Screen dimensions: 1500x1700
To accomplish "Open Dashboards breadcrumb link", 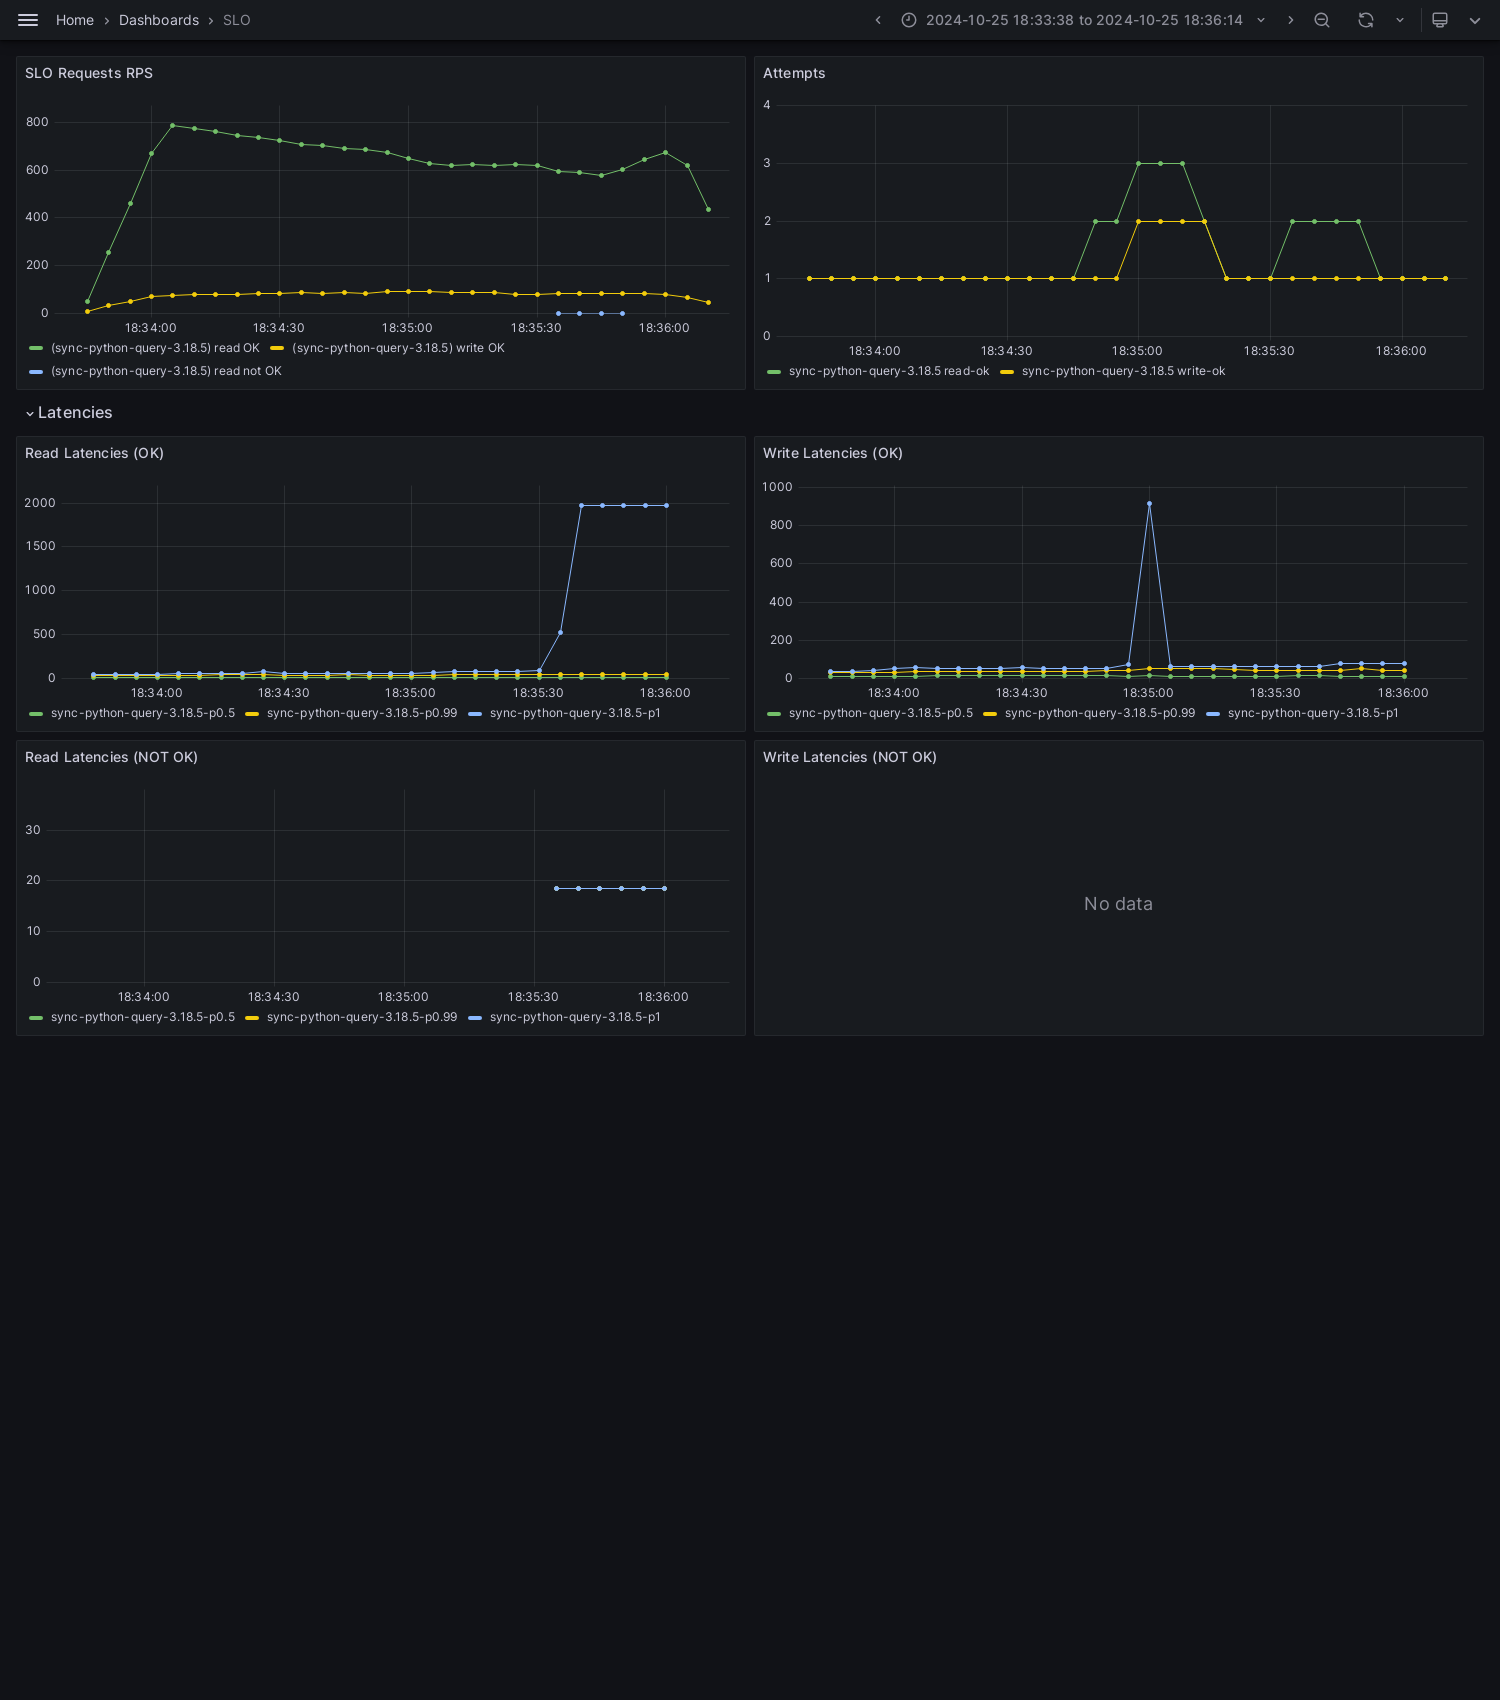I will tap(159, 20).
